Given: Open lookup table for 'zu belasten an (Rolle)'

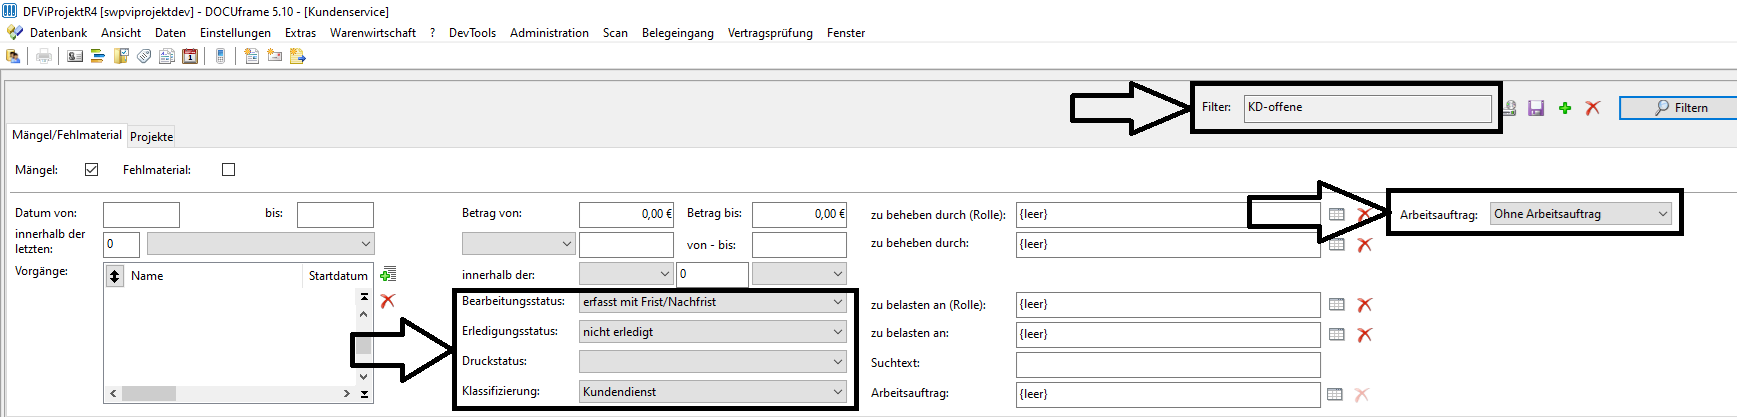Looking at the screenshot, I should pyautogui.click(x=1337, y=304).
